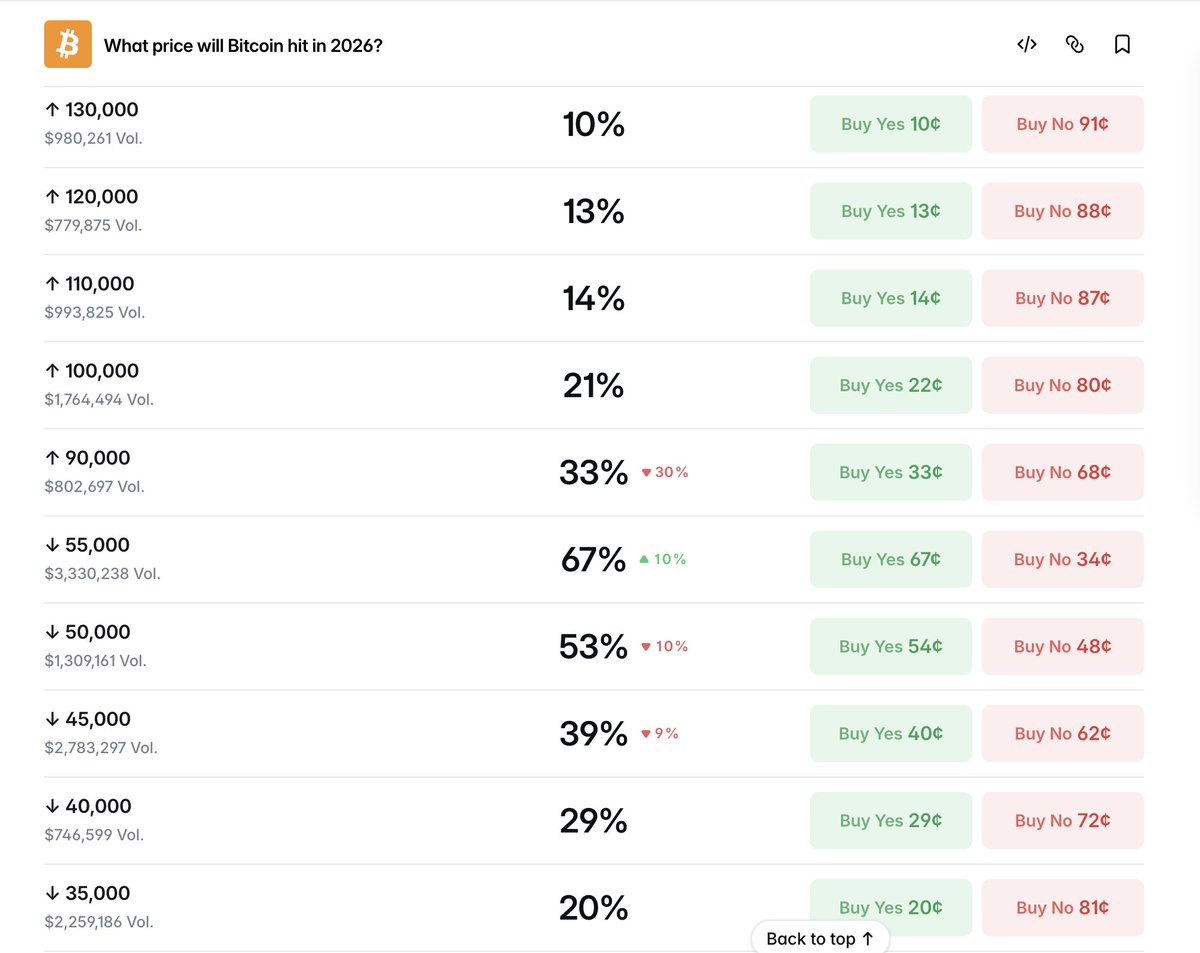The height and width of the screenshot is (953, 1200).
Task: Buy Yes 67¢ on 55,000 outcome
Action: [x=891, y=559]
